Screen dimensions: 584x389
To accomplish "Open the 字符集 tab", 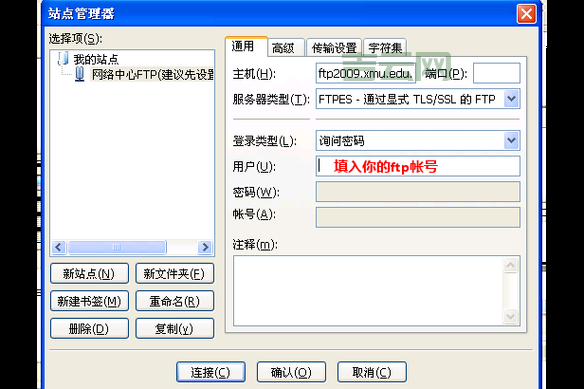I will tap(385, 48).
